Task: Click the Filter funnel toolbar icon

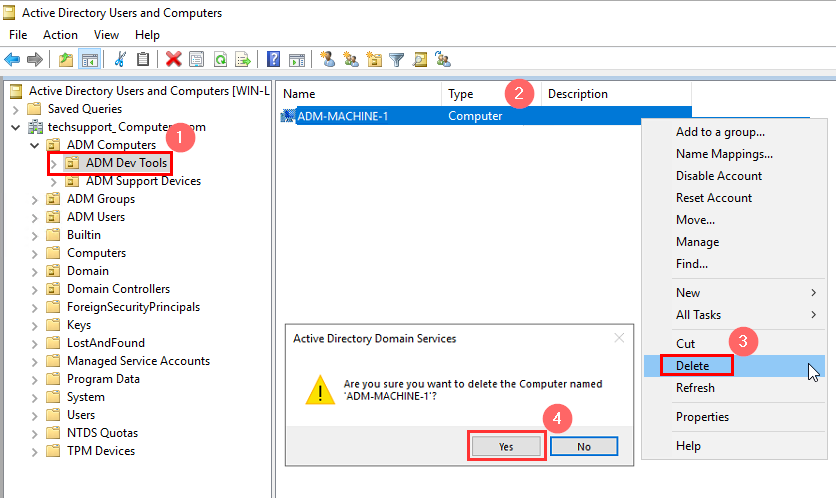Action: (x=397, y=59)
